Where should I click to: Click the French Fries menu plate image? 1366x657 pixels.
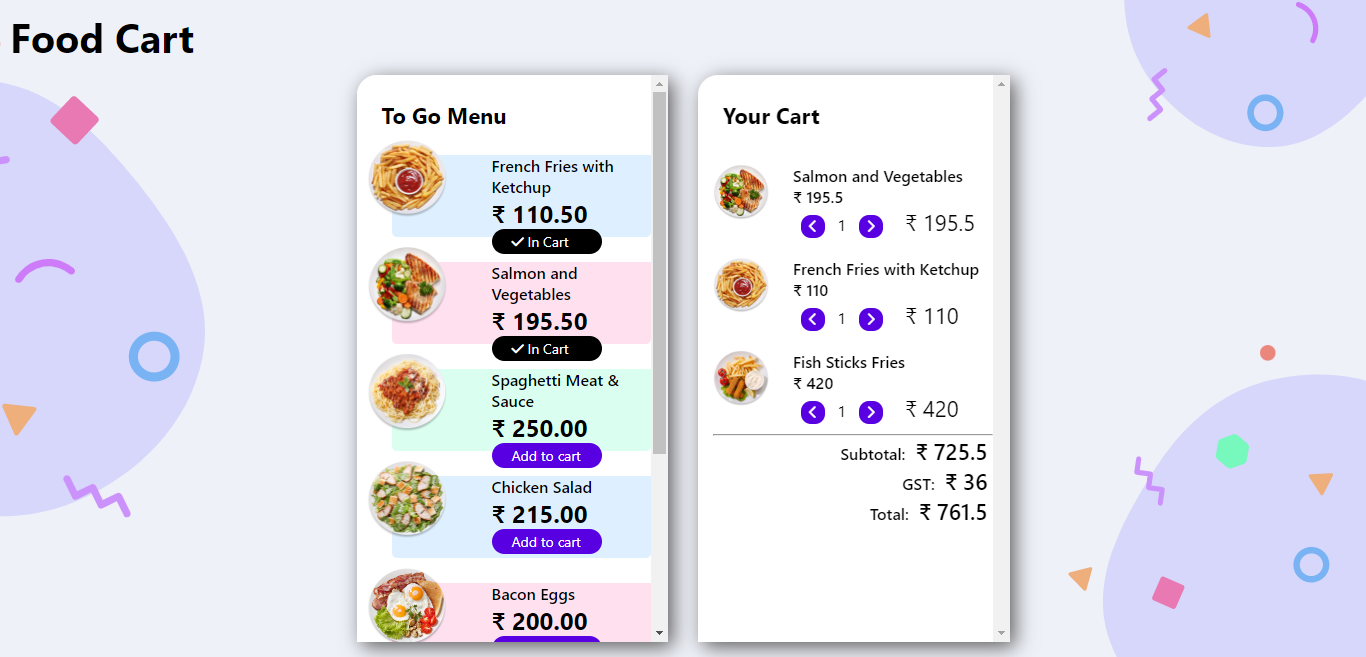407,178
